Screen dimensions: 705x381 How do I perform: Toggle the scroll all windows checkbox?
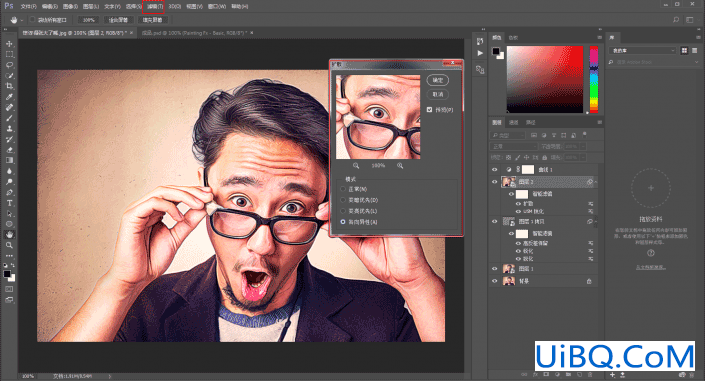coord(32,20)
